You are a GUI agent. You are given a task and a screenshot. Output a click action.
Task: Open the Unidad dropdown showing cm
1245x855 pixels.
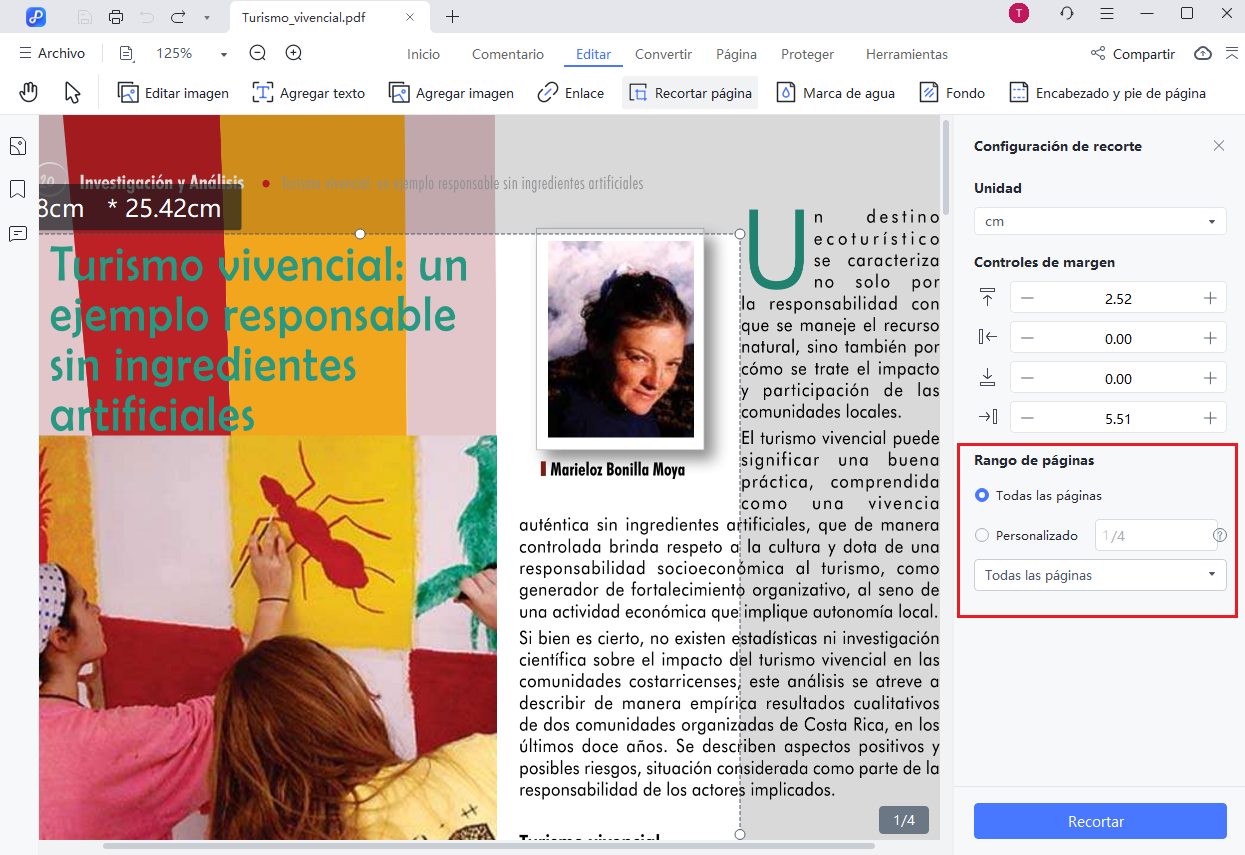point(1100,221)
